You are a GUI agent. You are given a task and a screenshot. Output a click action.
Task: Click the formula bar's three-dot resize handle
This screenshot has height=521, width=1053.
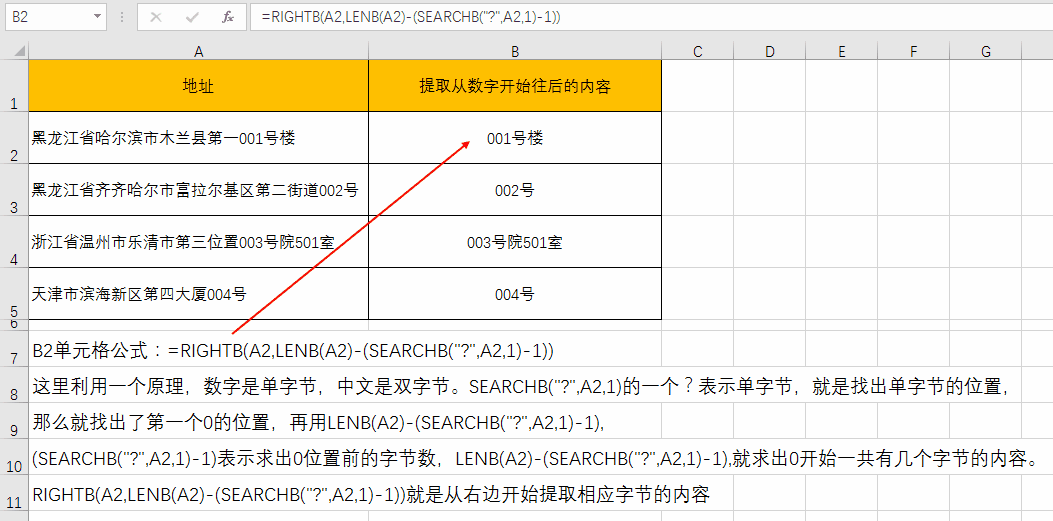pyautogui.click(x=122, y=17)
